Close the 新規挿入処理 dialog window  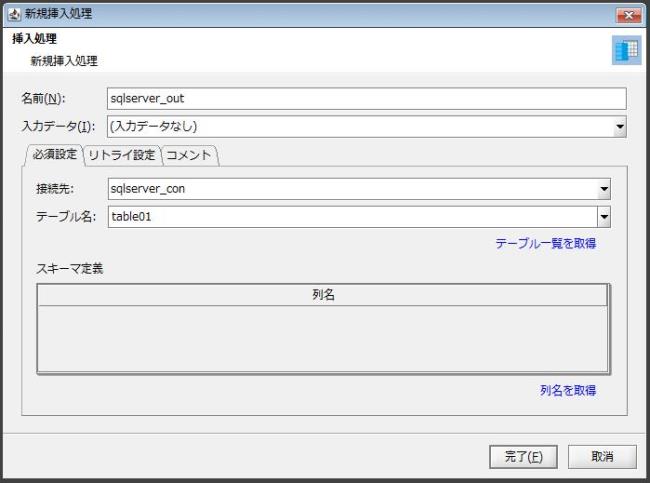pos(630,13)
